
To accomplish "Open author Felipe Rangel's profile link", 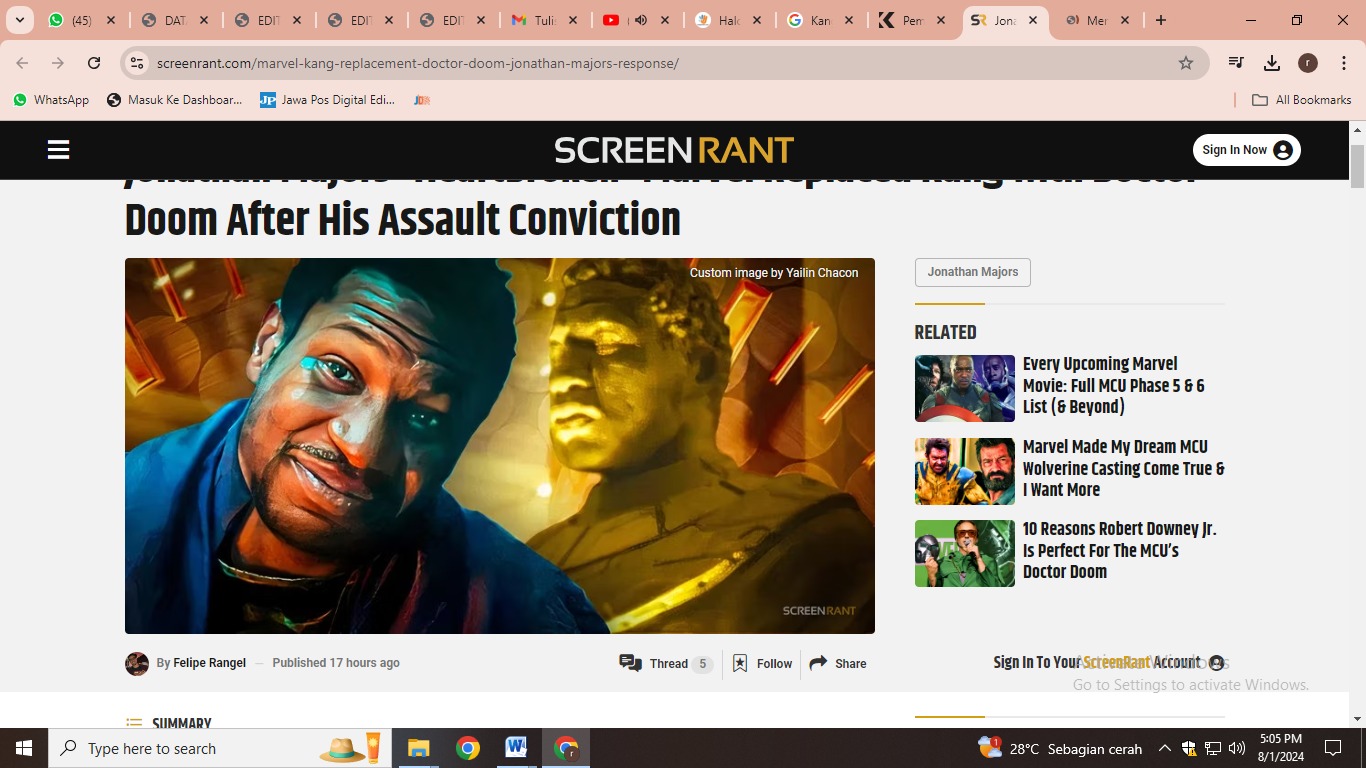I will [209, 663].
